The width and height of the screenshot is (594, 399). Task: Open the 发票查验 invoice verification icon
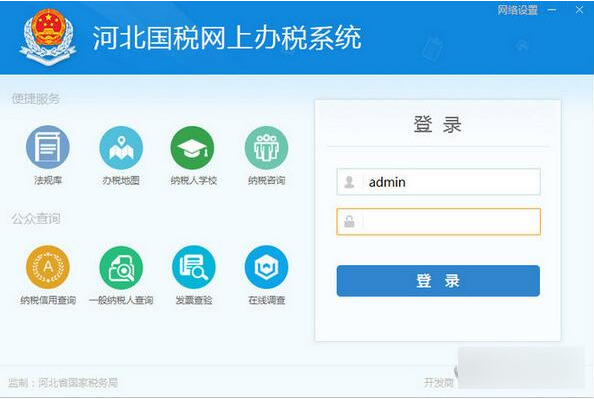[194, 267]
